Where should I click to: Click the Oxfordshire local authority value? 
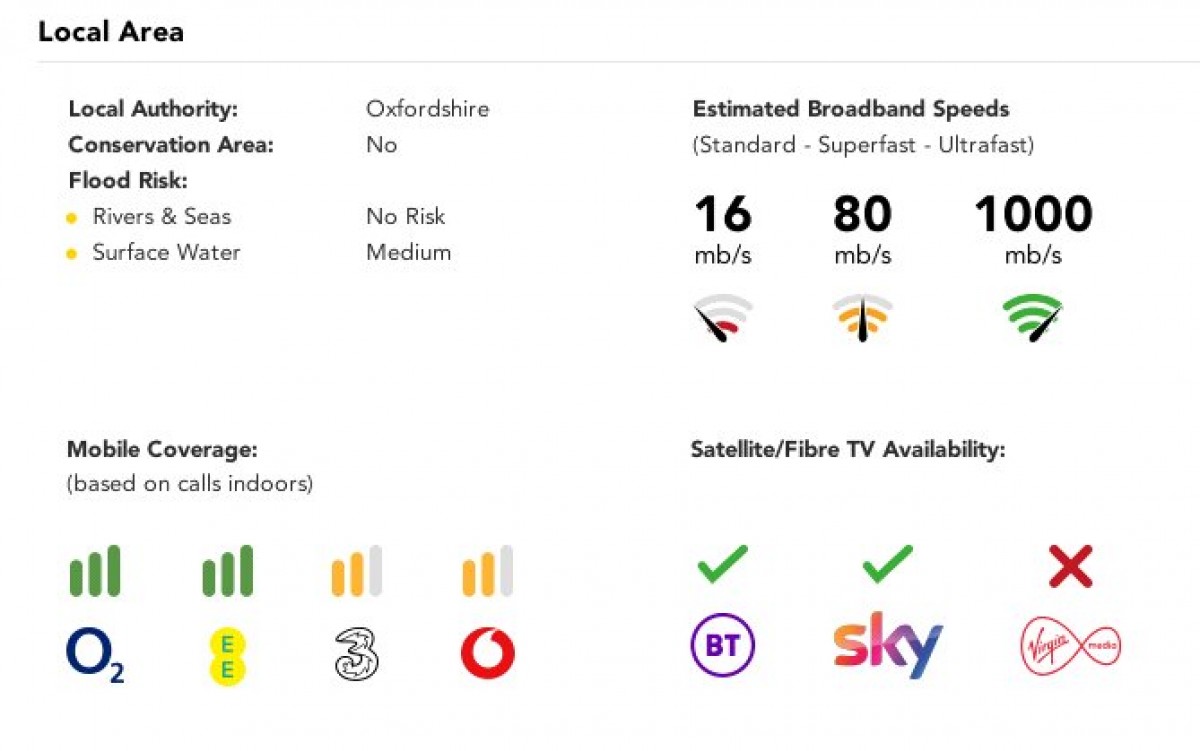[428, 108]
